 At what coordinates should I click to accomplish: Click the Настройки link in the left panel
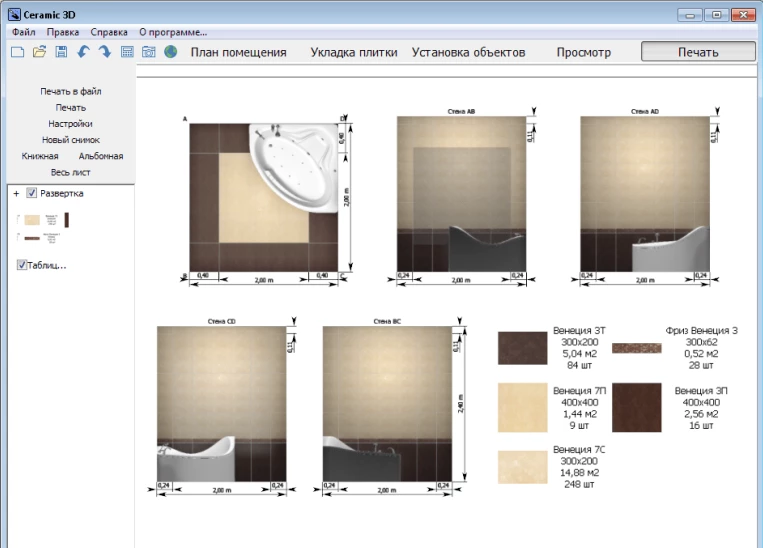coord(70,123)
